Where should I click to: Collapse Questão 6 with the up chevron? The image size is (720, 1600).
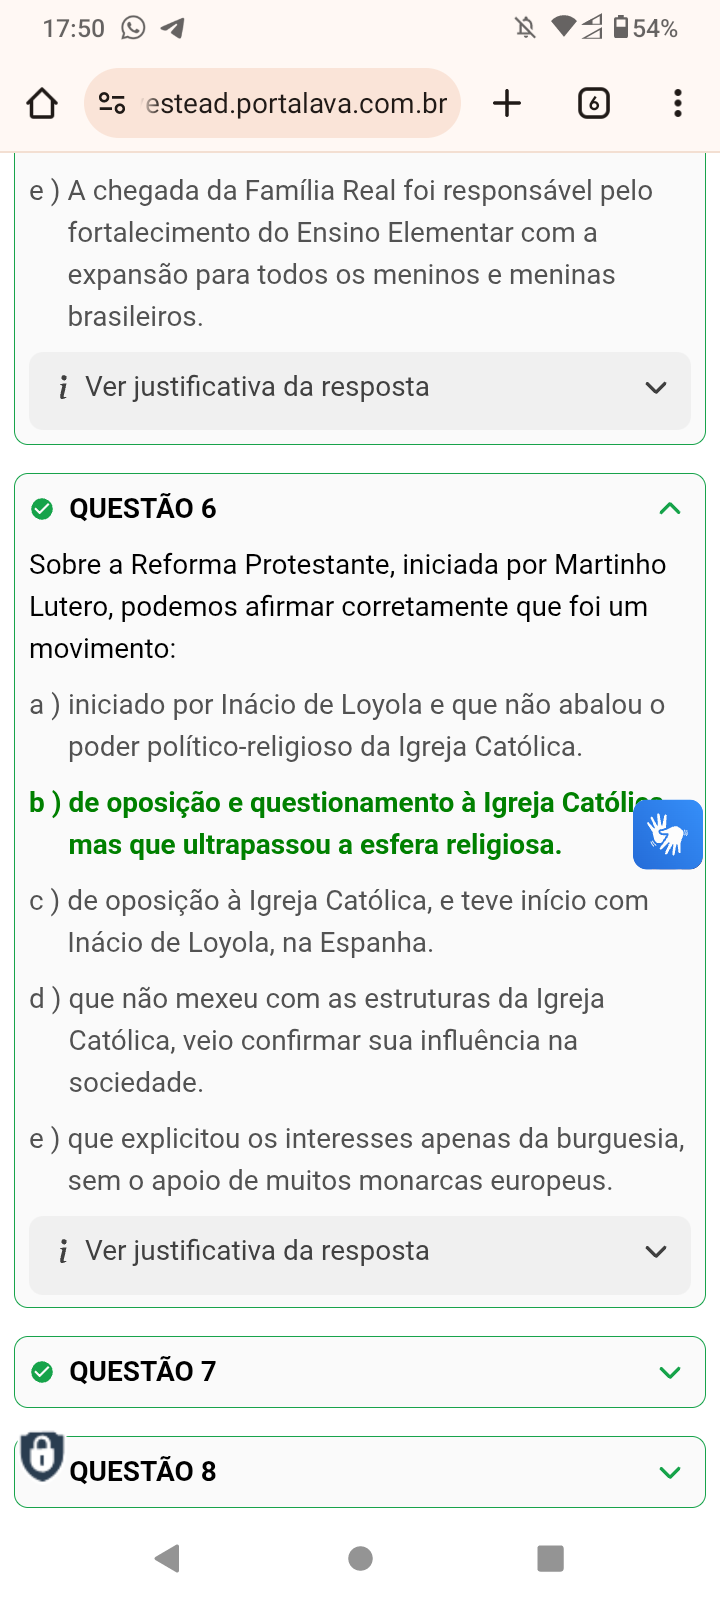[670, 508]
